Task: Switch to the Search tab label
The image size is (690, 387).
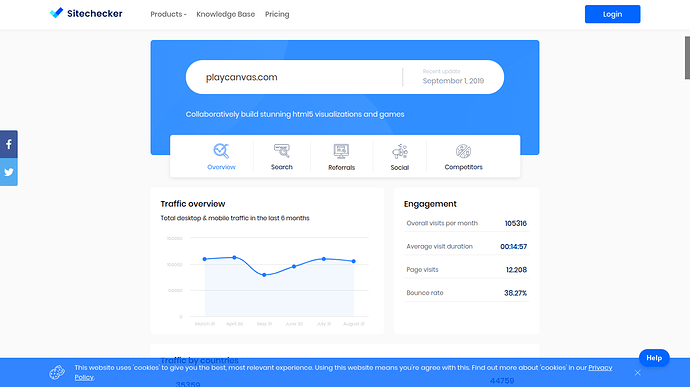Action: point(282,167)
